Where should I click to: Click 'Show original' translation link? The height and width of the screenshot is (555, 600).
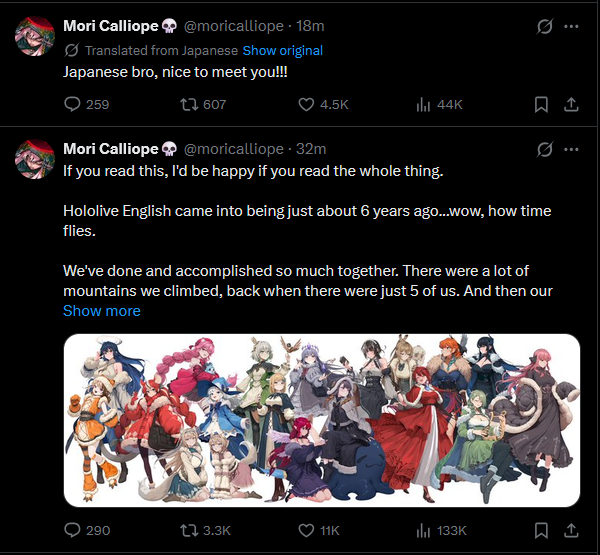click(283, 51)
